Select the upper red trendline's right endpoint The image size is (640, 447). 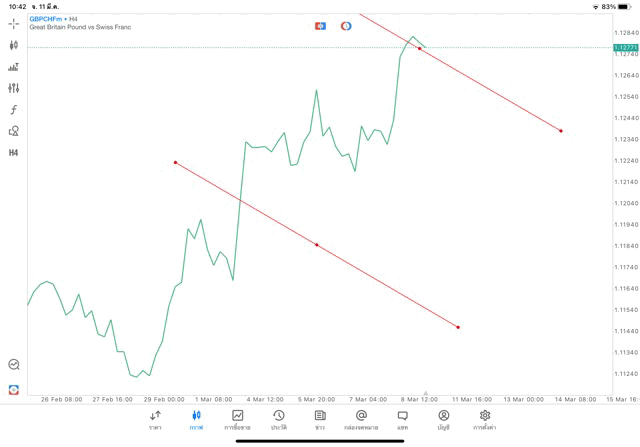click(x=561, y=131)
